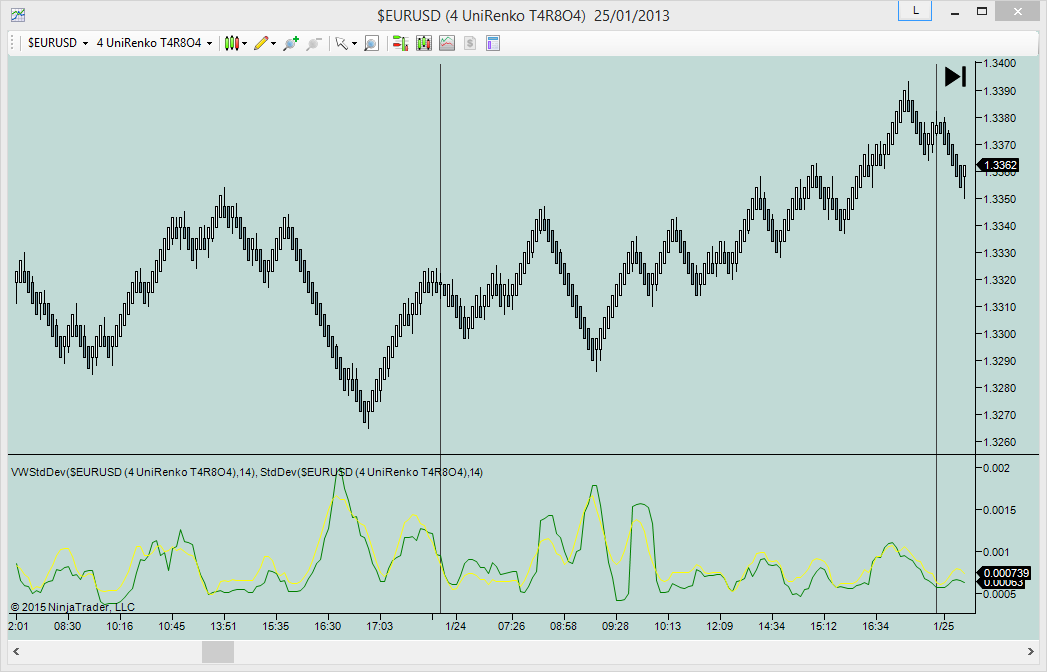Click the 0.0015 indicator axis label

[x=1000, y=510]
